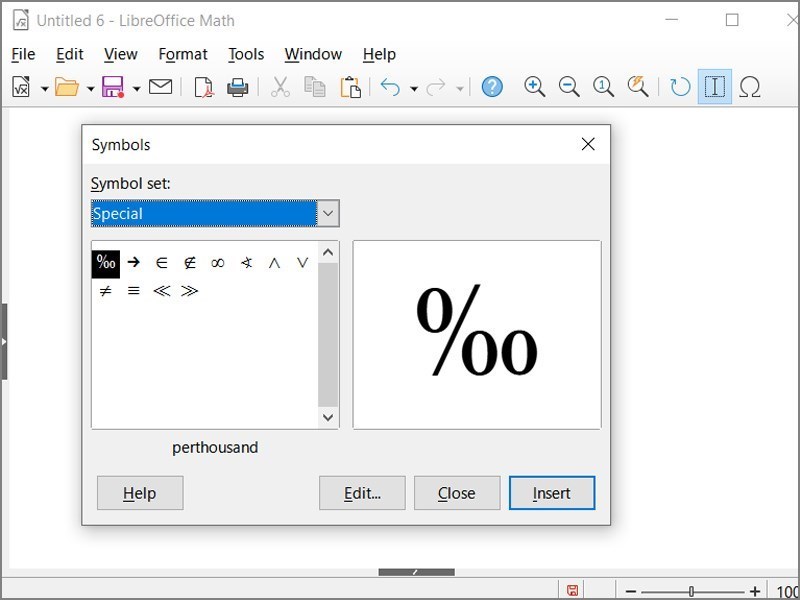Click the Zoom 100% magnifier icon
Screen dimensions: 800x600
tap(603, 87)
